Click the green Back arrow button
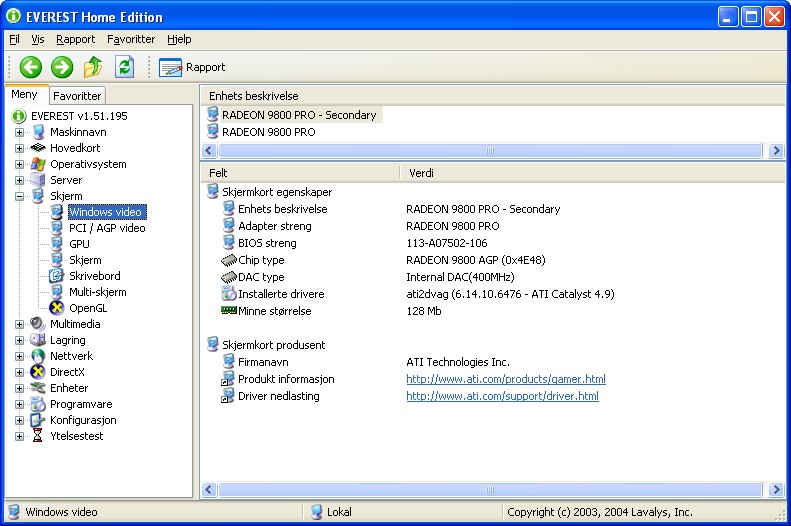791x526 pixels. [30, 67]
